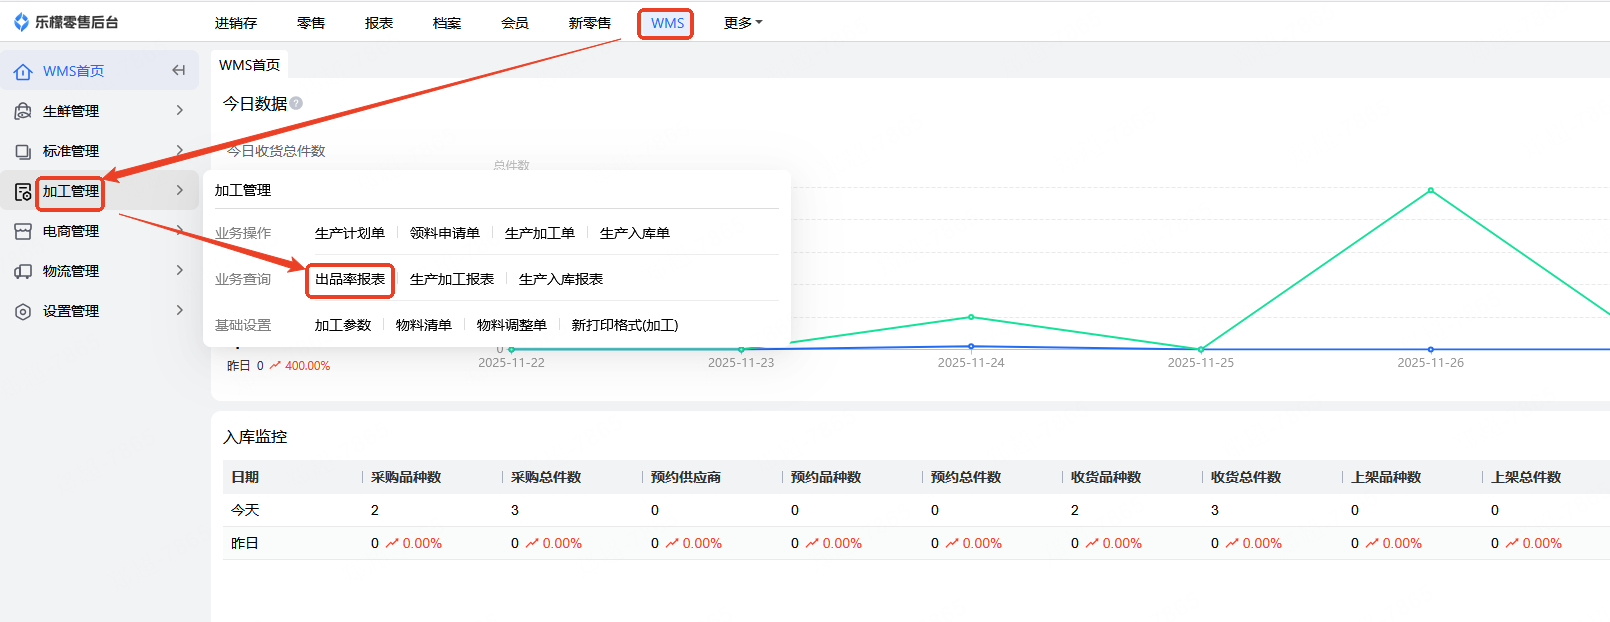This screenshot has height=622, width=1610.
Task: Open 生产入库单 in 加工管理 menu
Action: [635, 233]
